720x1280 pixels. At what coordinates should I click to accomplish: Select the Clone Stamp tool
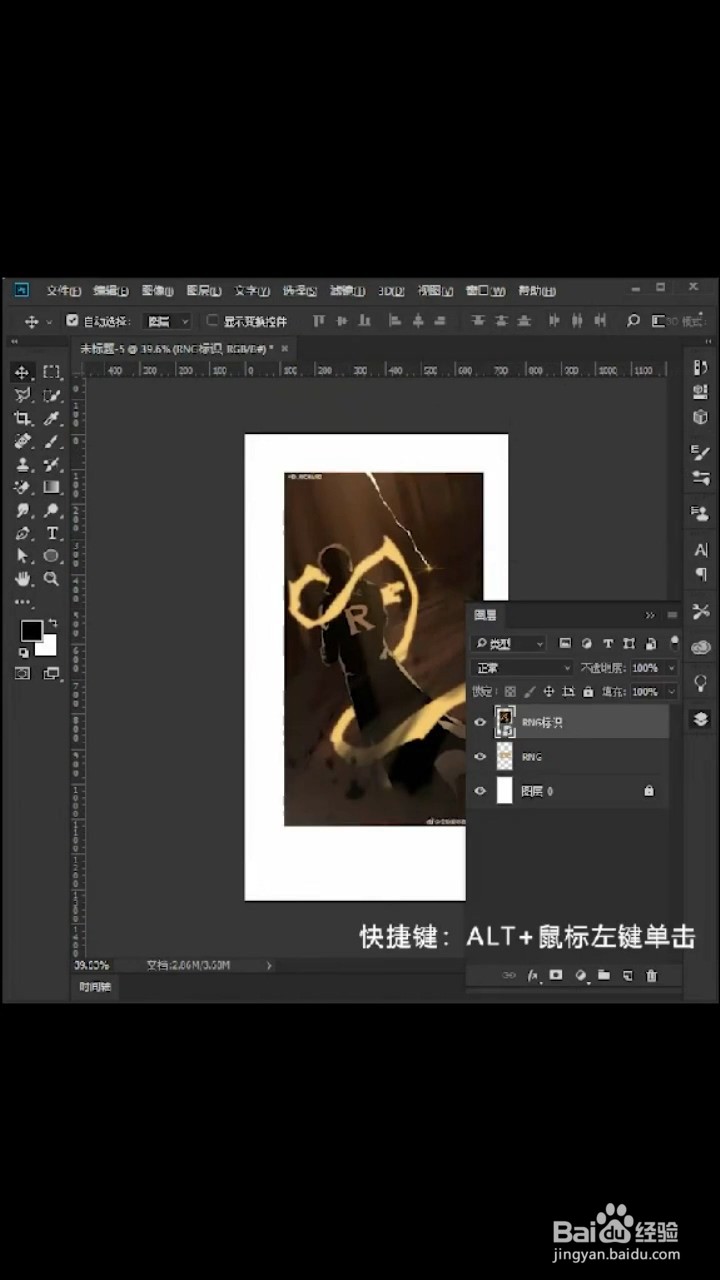click(22, 464)
